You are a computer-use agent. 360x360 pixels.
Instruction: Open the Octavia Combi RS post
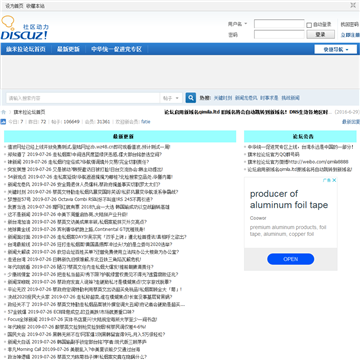(80, 199)
